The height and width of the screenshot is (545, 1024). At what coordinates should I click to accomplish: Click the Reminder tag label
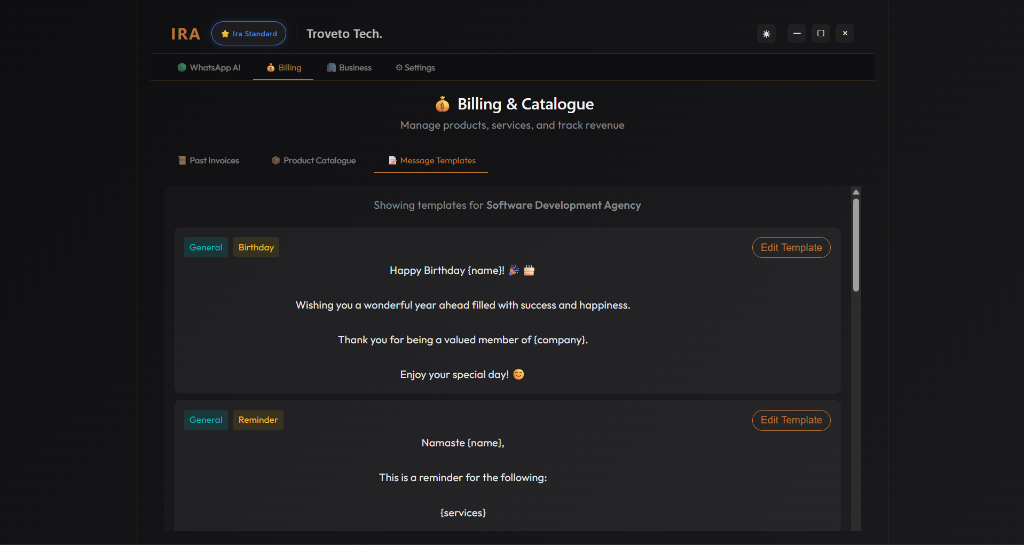click(x=258, y=420)
